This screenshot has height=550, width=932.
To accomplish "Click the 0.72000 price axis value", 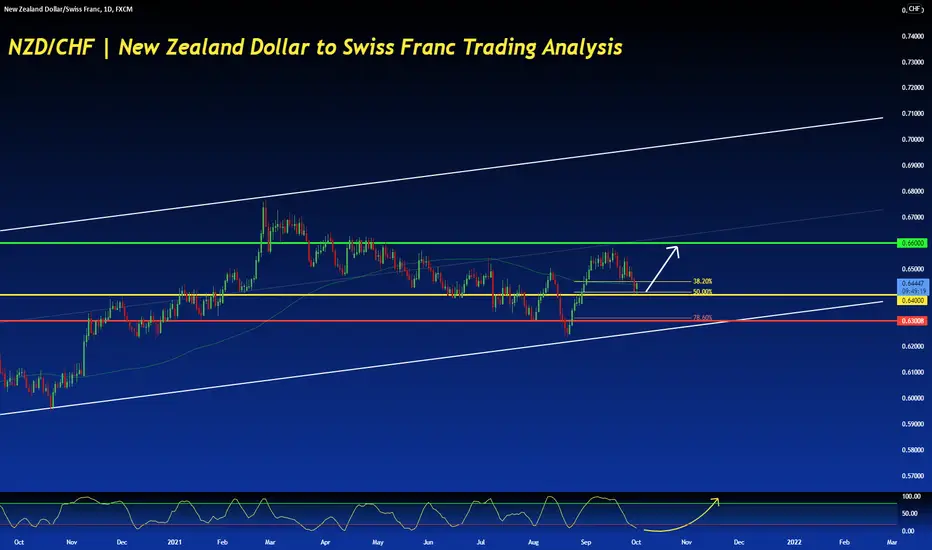I will (x=913, y=87).
